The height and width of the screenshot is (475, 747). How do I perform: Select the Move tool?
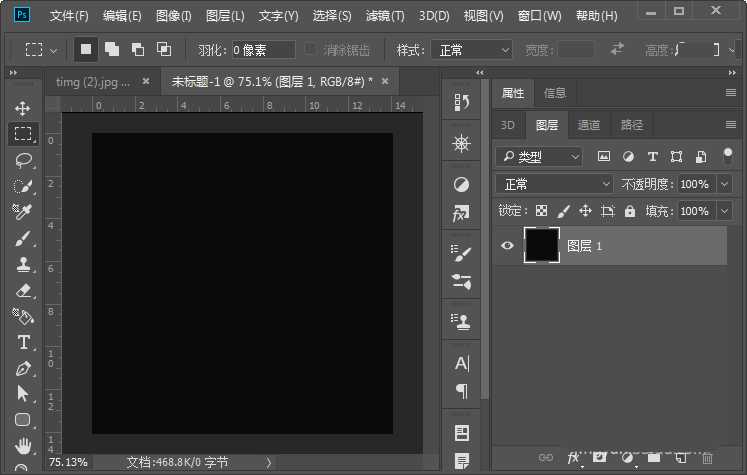(22, 108)
